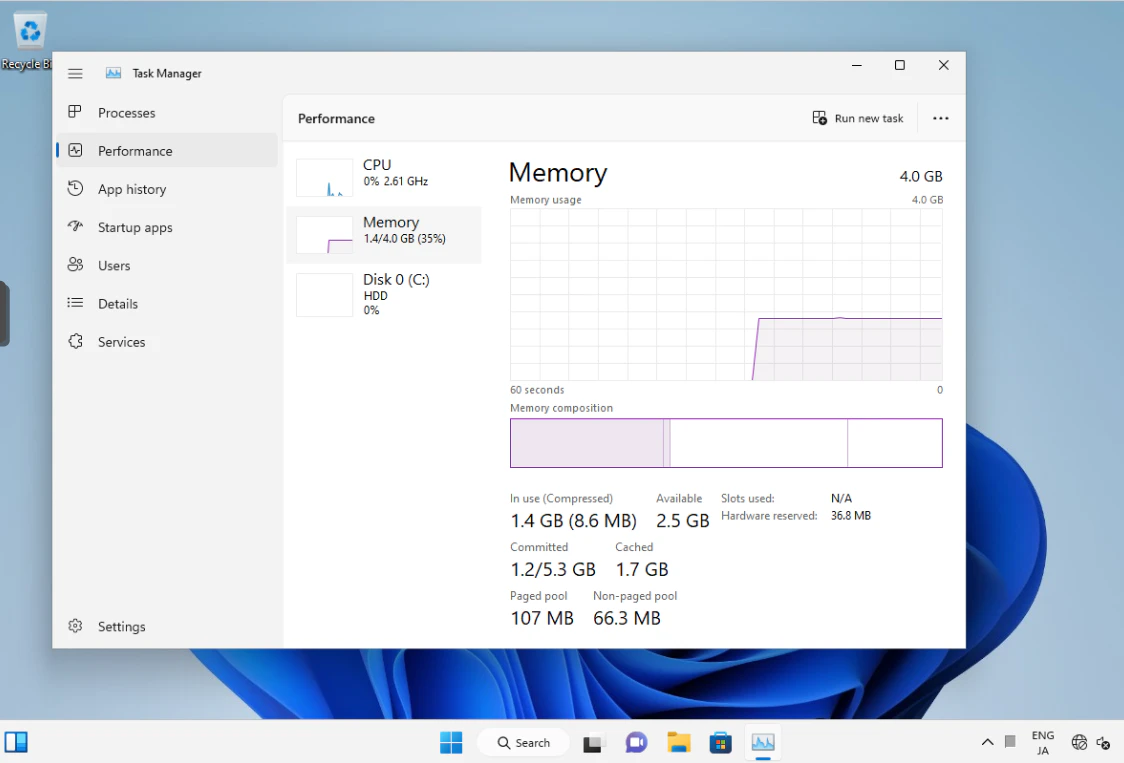Click the Users people icon
The height and width of the screenshot is (763, 1124).
coord(75,265)
